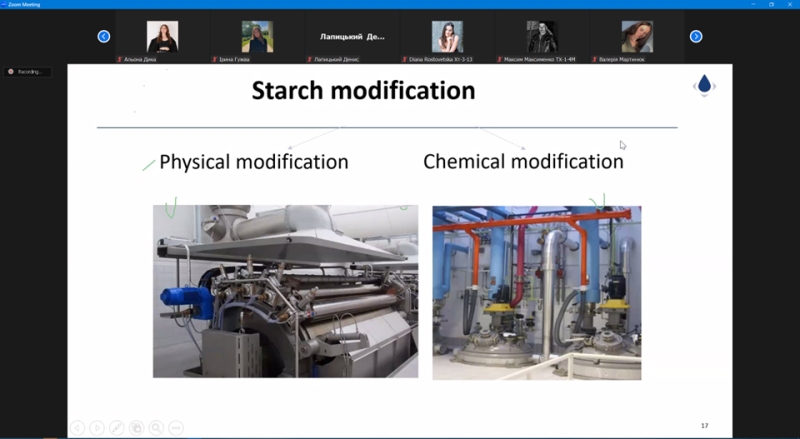Click the 'Starch modification' slide title
This screenshot has width=800, height=439.
[x=363, y=90]
